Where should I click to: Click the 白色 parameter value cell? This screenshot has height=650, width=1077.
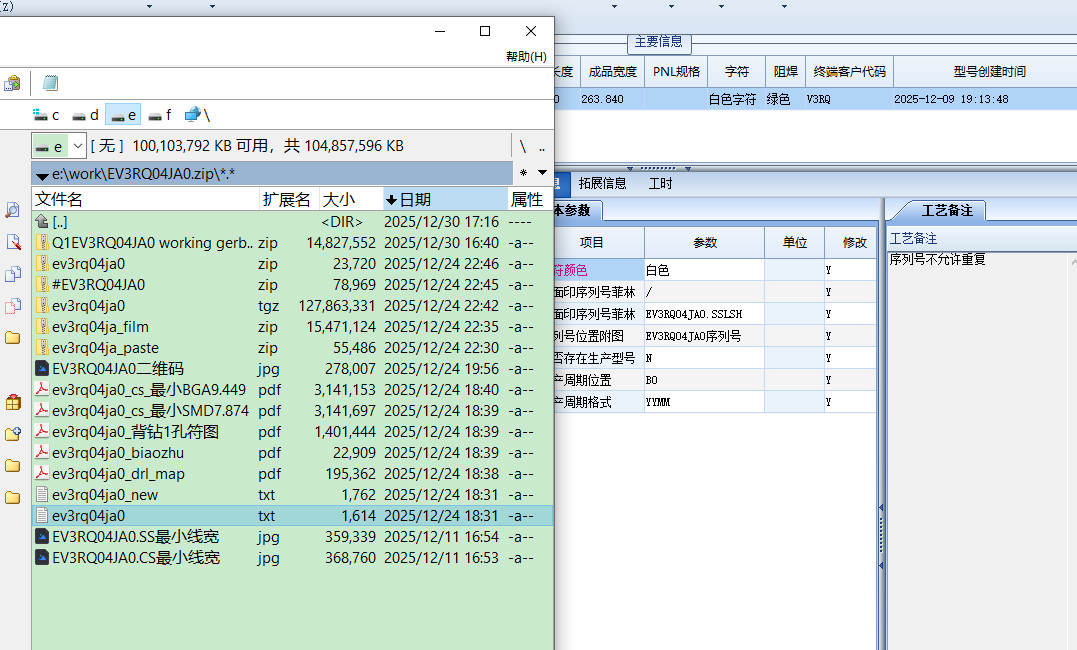(x=704, y=270)
